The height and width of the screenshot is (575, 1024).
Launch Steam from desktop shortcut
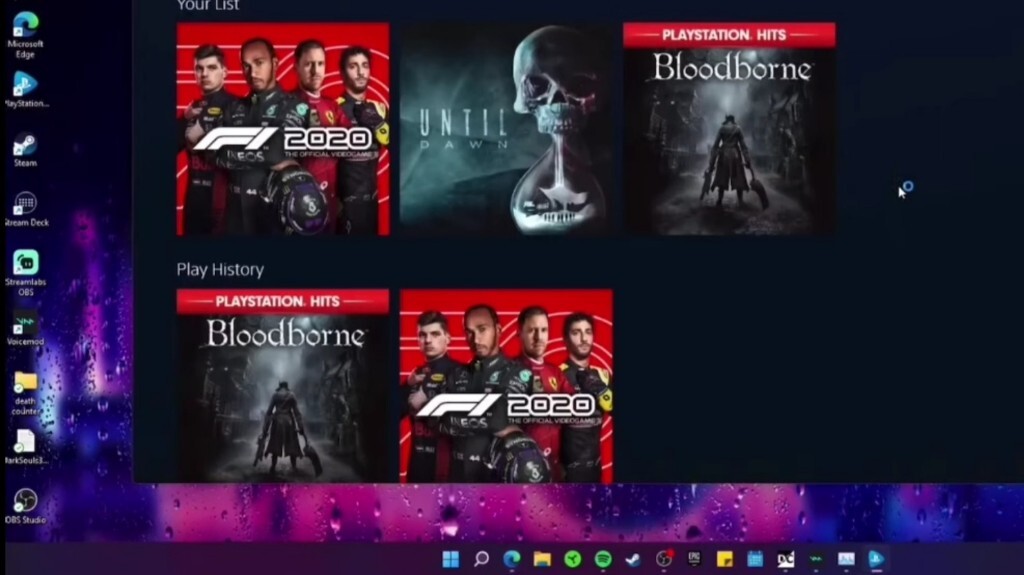tap(25, 150)
